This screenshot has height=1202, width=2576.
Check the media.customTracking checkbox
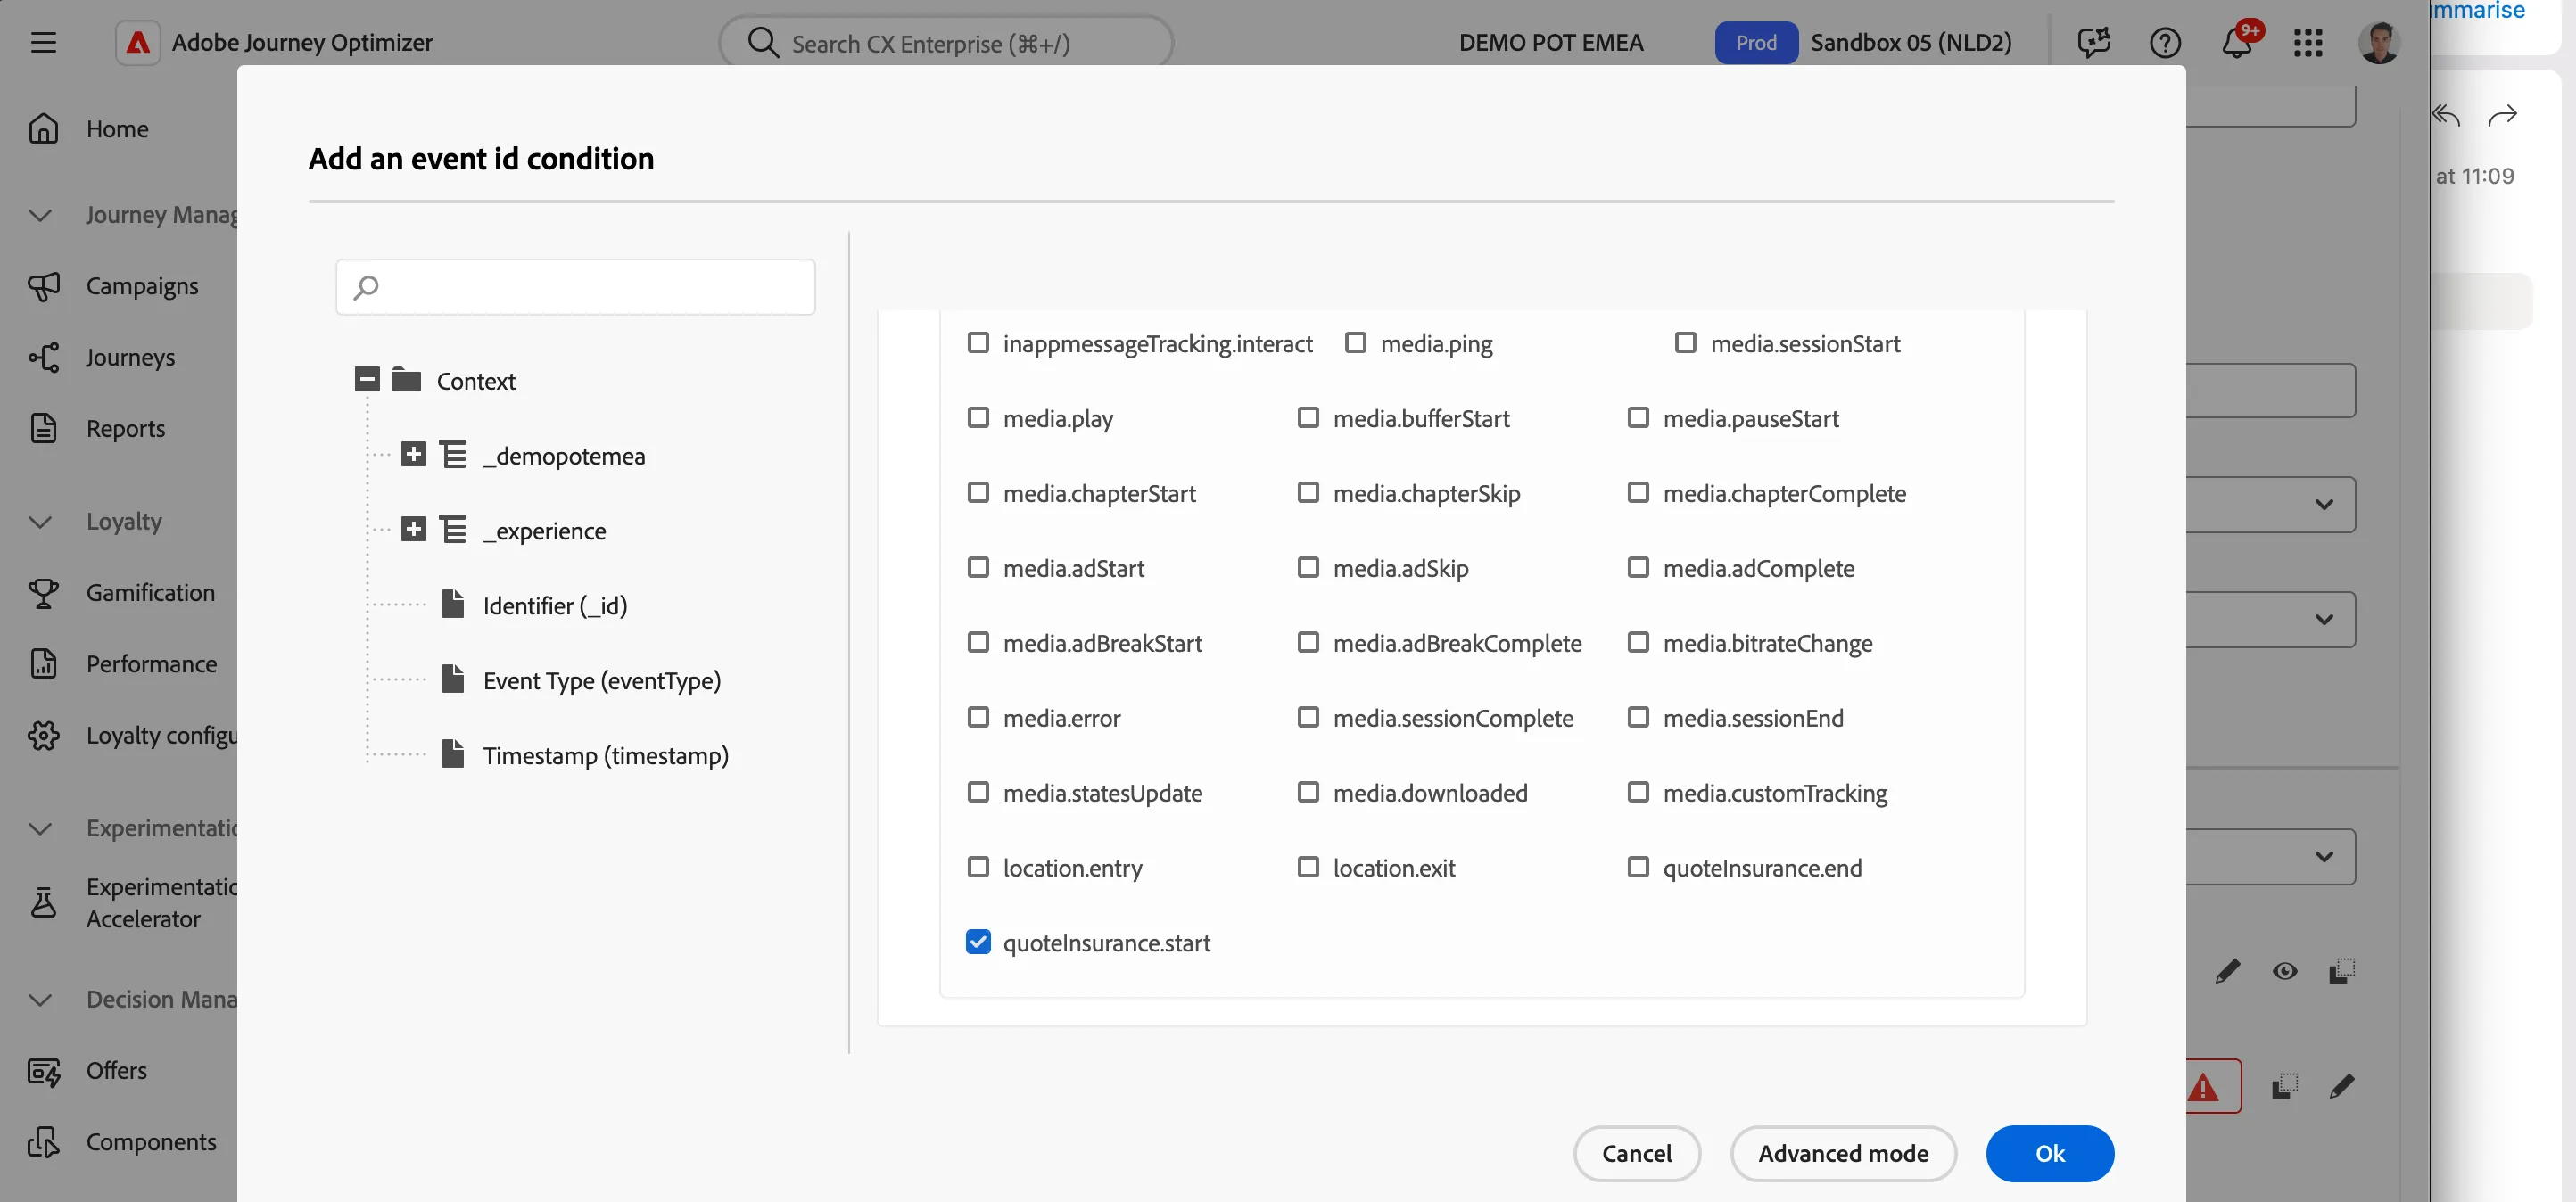point(1638,792)
